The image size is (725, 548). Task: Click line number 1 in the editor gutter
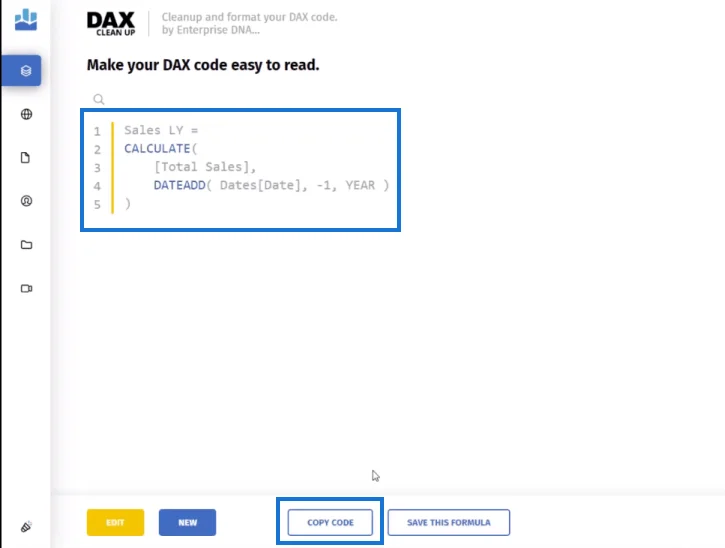(97, 131)
